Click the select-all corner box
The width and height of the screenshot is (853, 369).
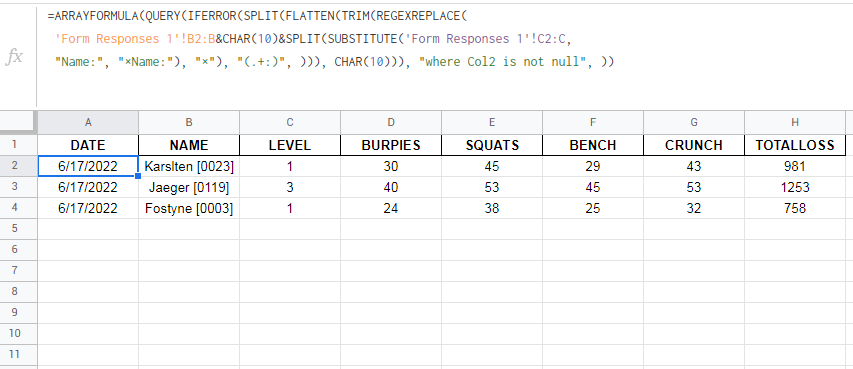pyautogui.click(x=18, y=122)
